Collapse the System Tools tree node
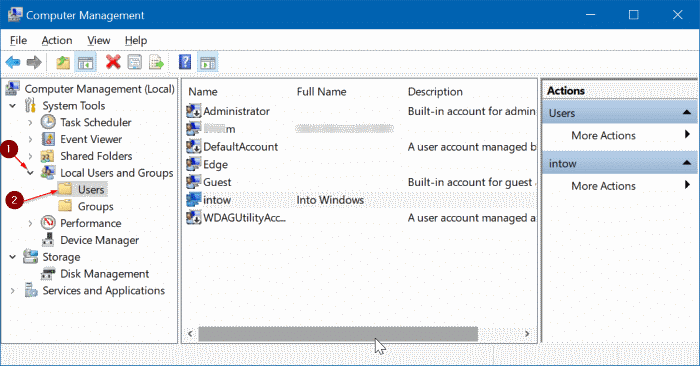This screenshot has width=700, height=366. (13, 106)
